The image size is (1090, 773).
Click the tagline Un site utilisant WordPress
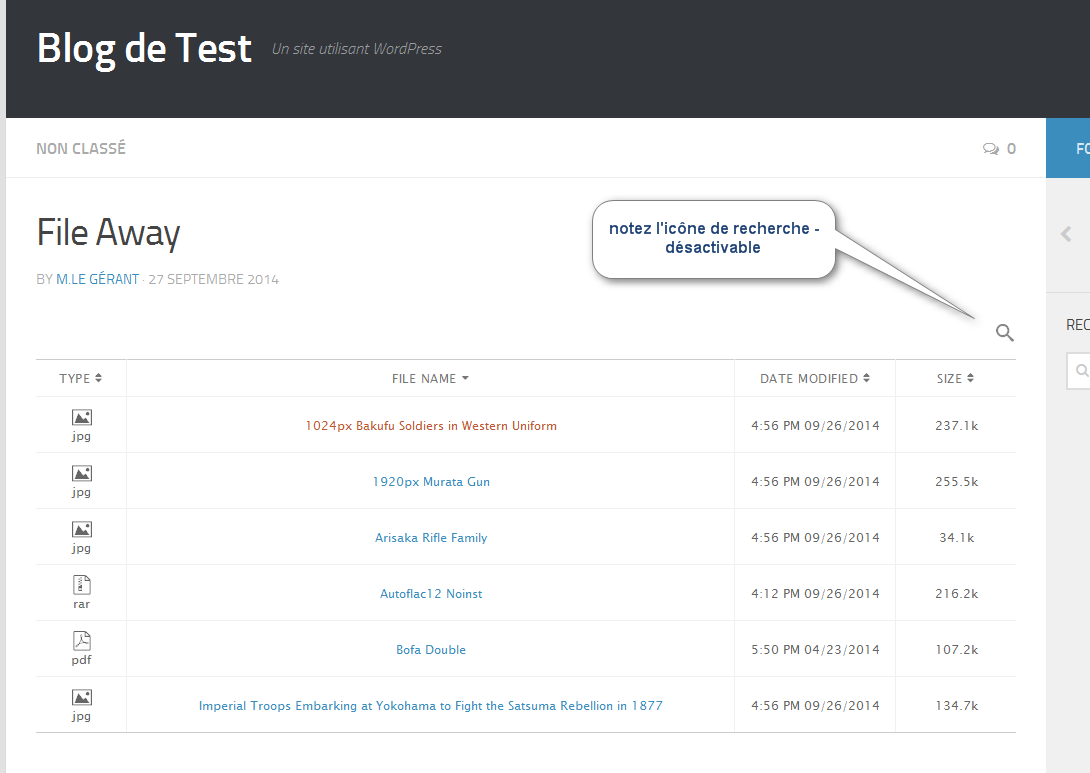pos(357,49)
